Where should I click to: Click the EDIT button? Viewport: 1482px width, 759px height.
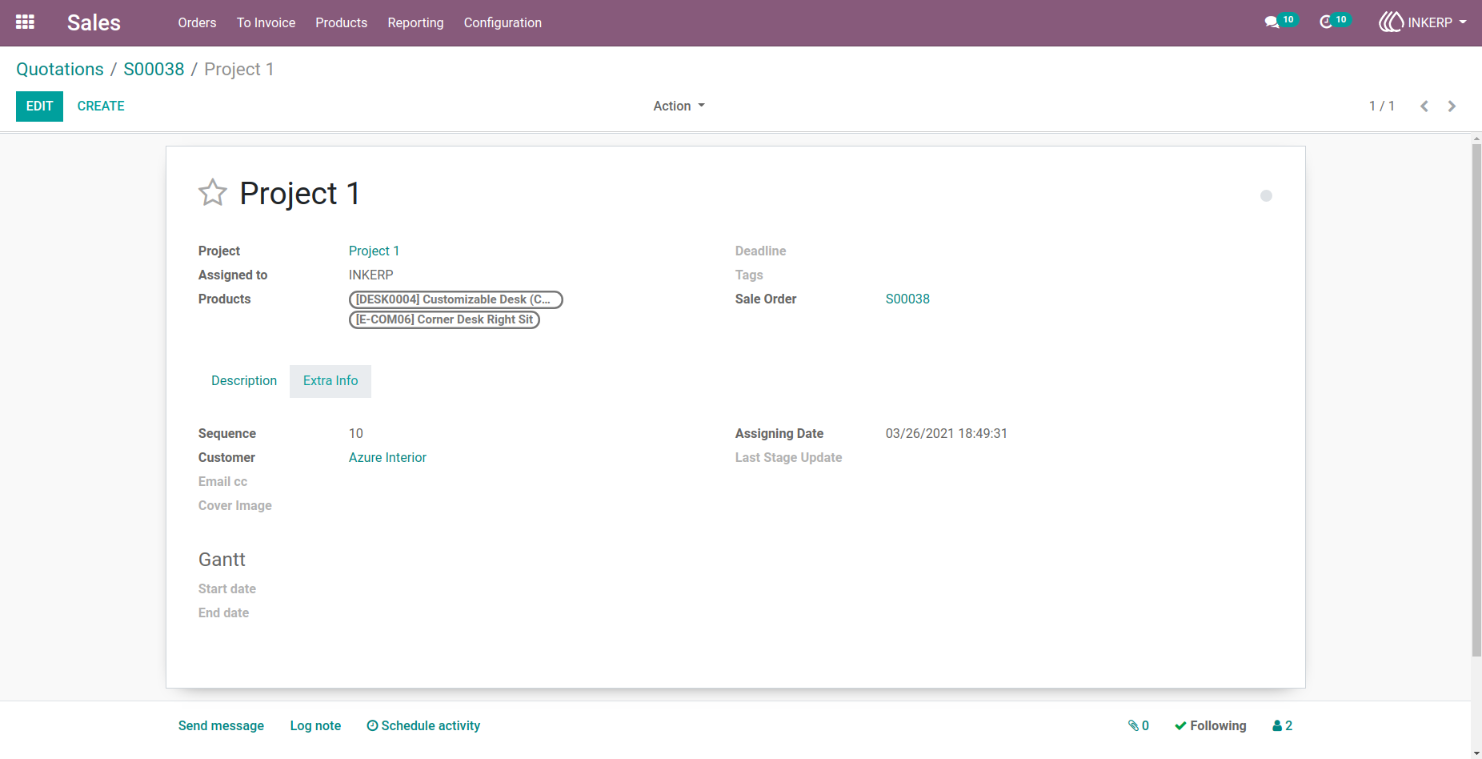(x=39, y=106)
